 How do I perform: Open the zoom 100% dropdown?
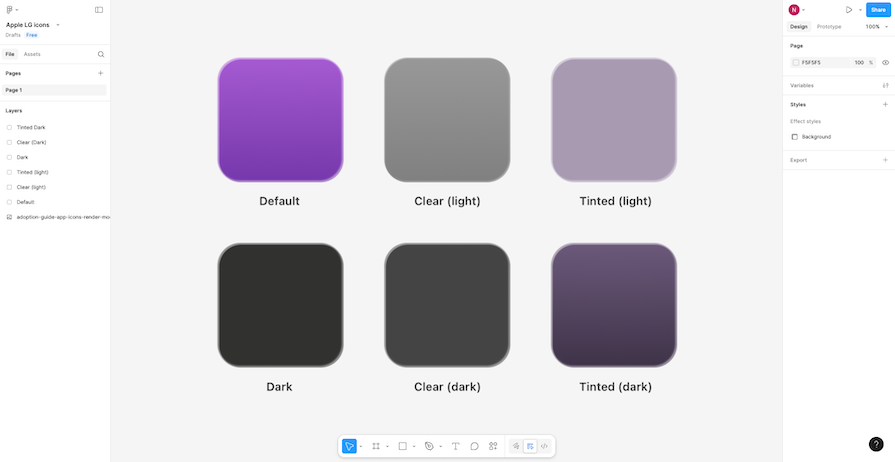tap(877, 27)
